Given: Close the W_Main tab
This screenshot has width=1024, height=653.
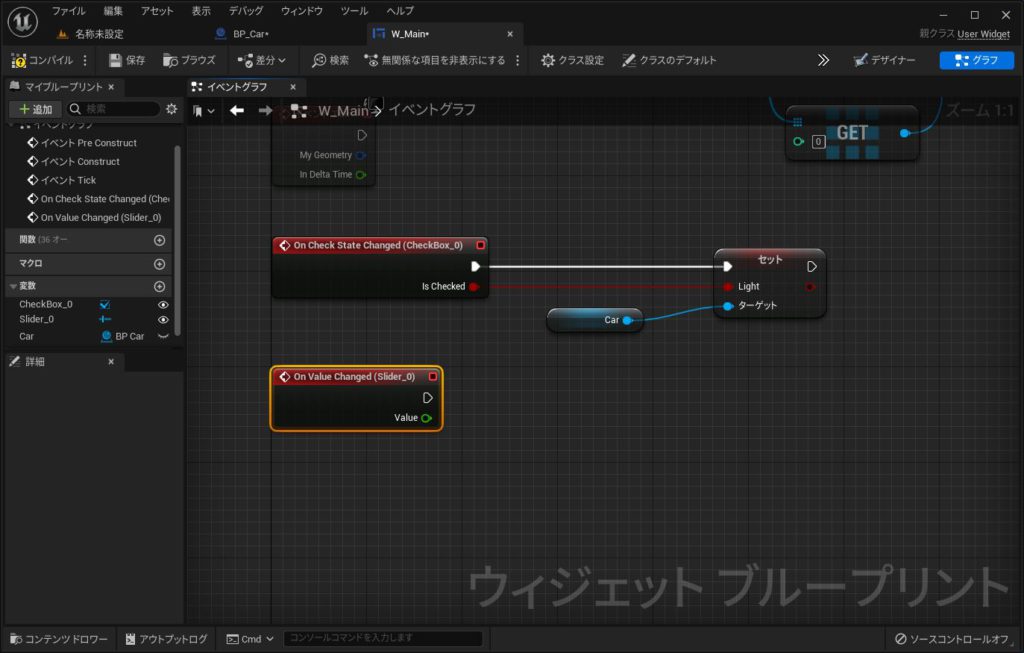Looking at the screenshot, I should [510, 34].
